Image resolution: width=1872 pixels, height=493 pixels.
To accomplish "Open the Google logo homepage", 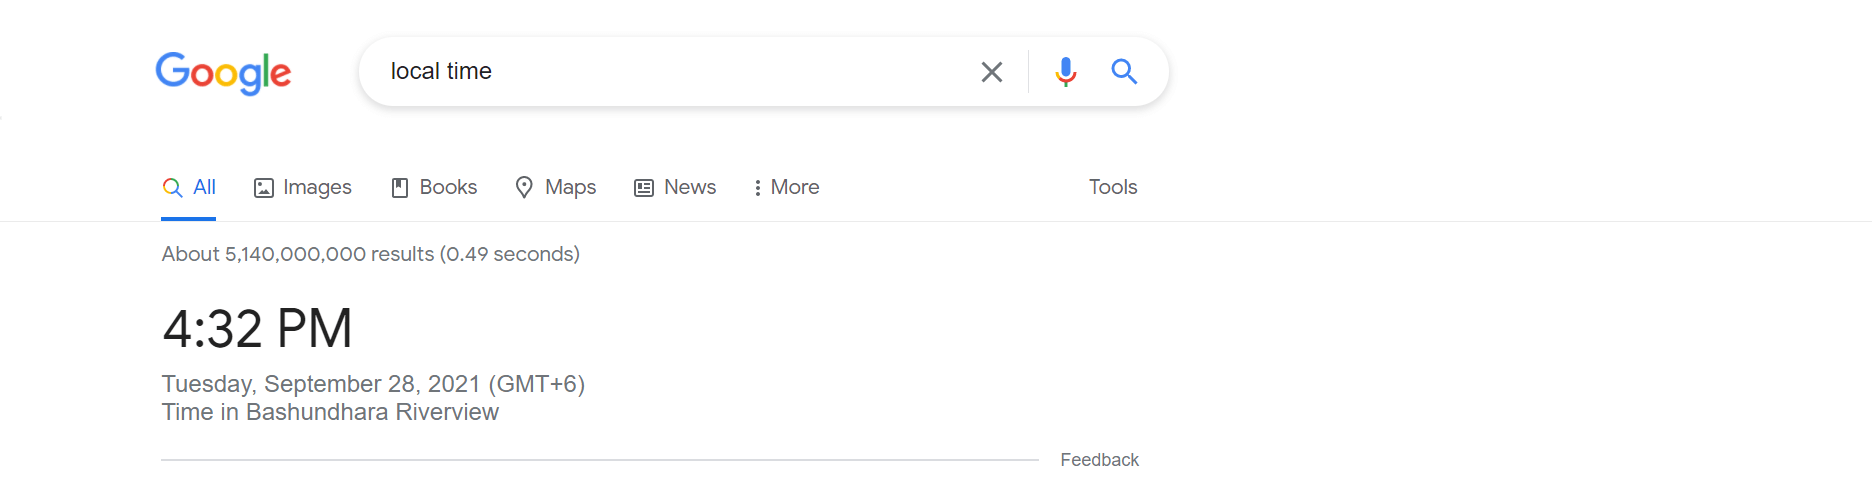I will pyautogui.click(x=223, y=73).
